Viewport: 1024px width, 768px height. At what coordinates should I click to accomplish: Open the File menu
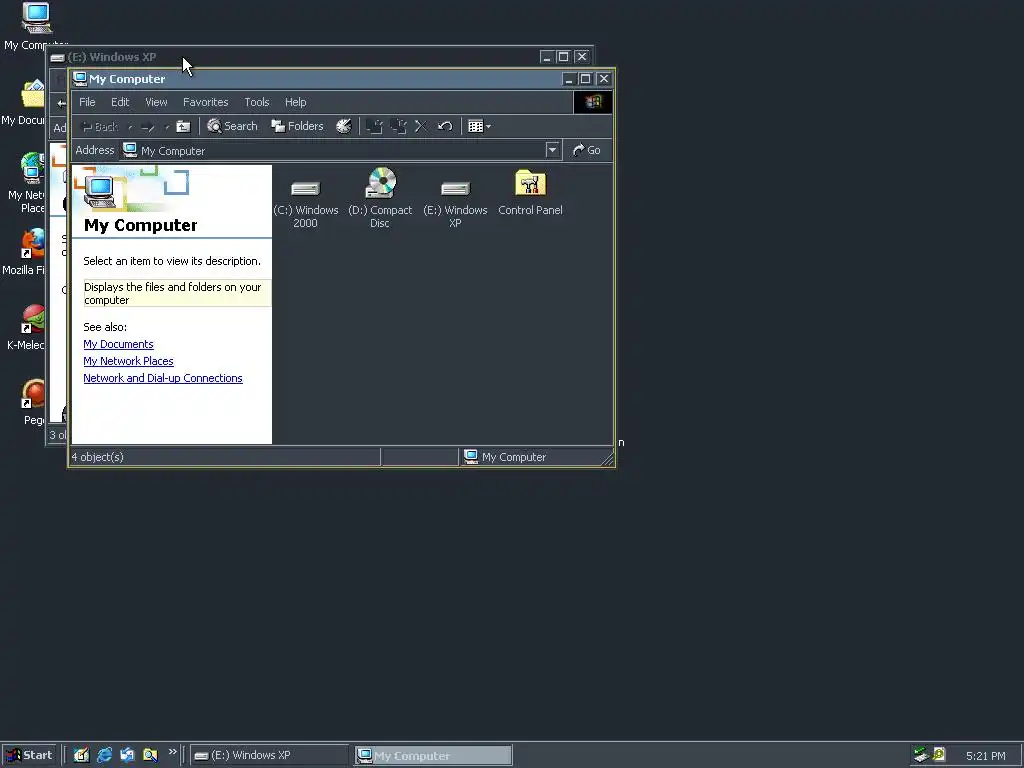tap(87, 102)
